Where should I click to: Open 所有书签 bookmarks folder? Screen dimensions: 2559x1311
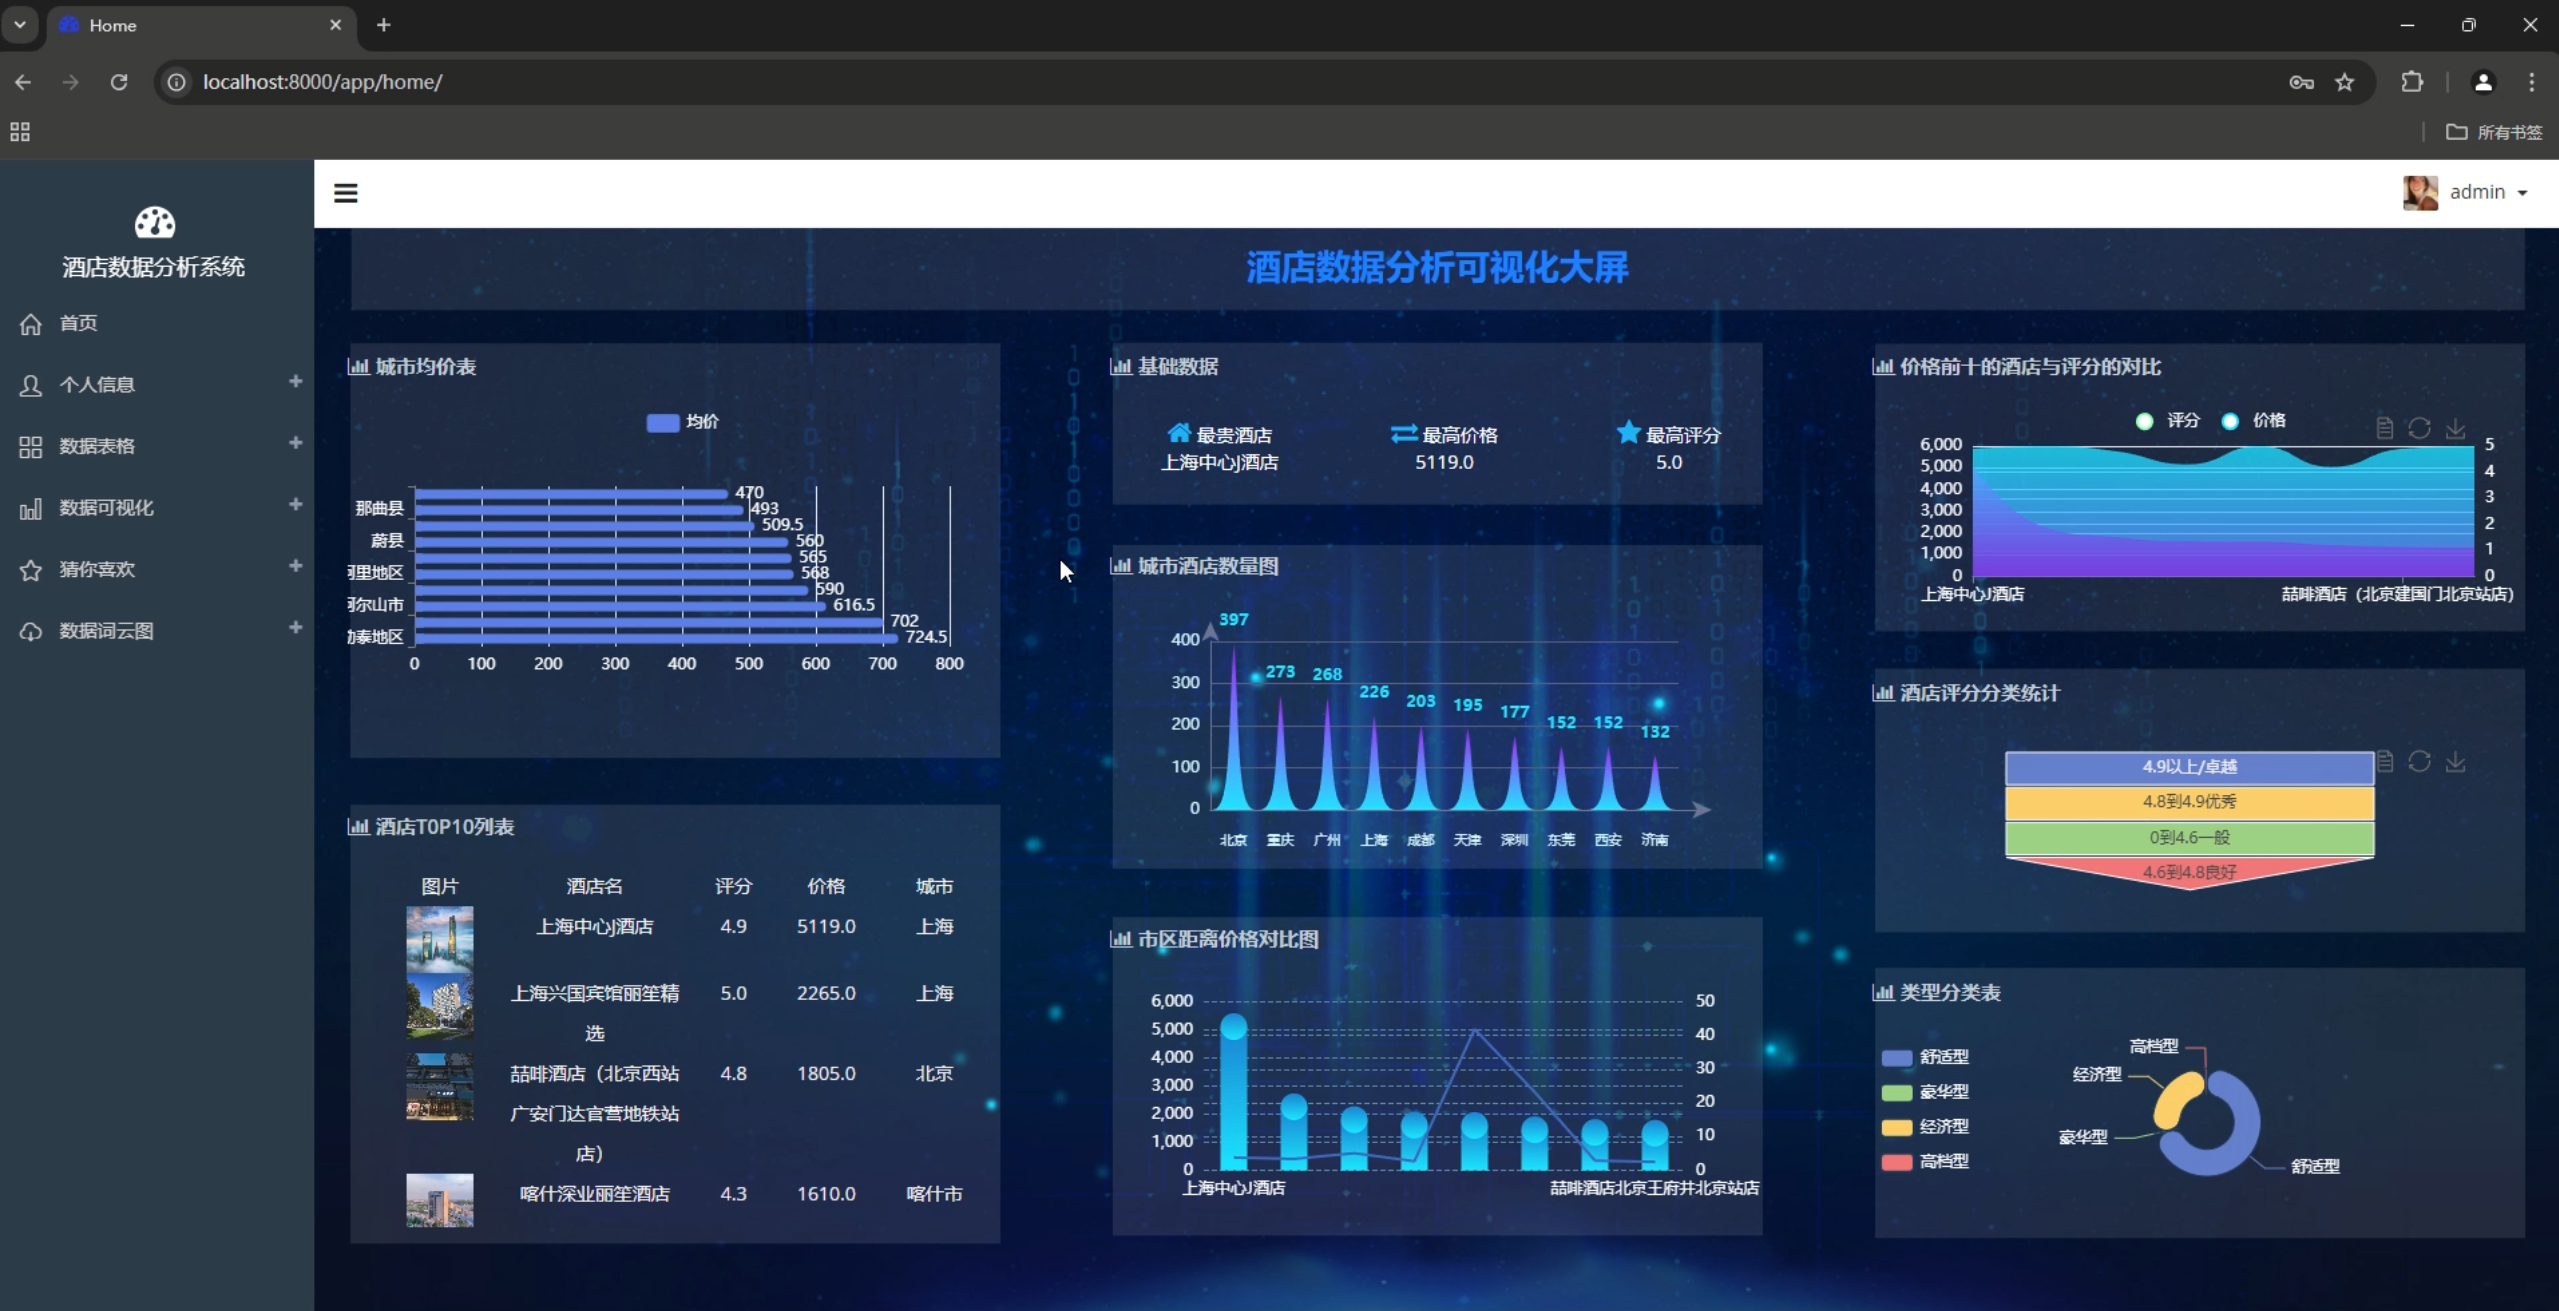pos(2494,132)
